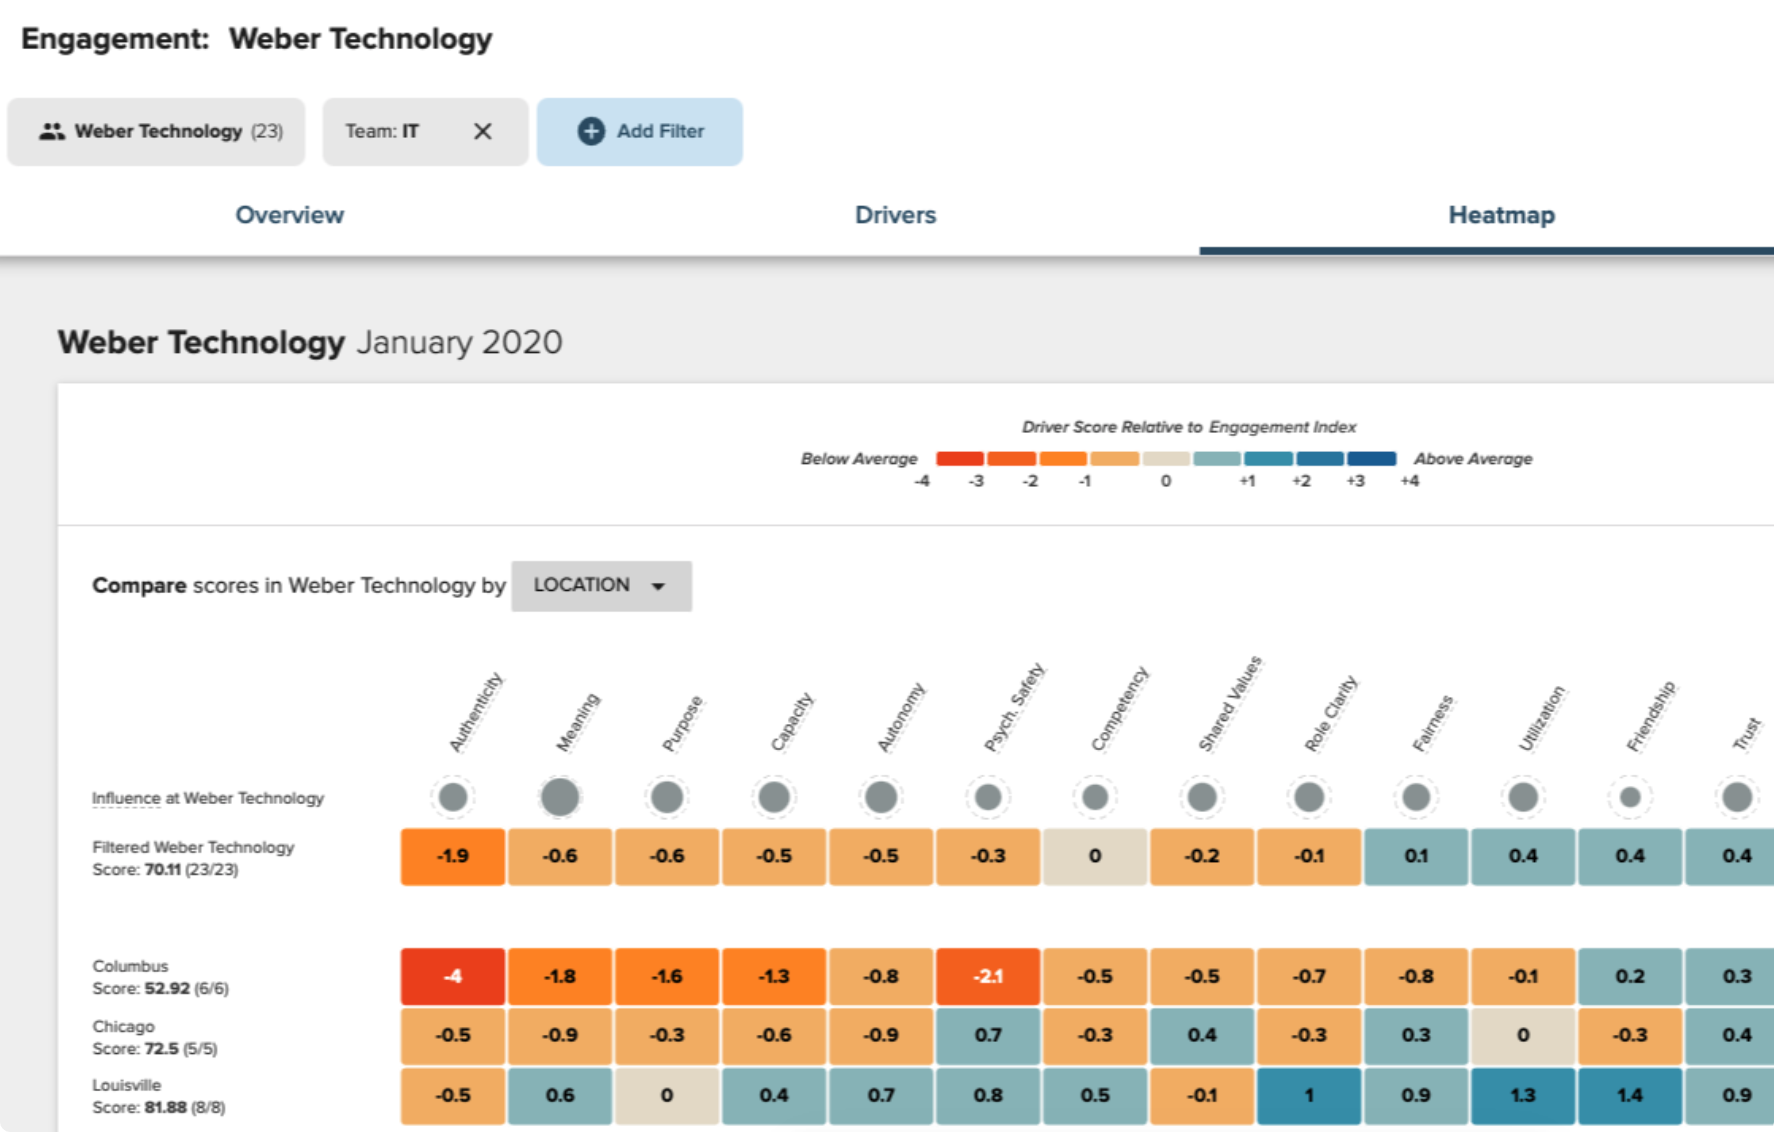Click the Autonomy influence circle

[881, 797]
